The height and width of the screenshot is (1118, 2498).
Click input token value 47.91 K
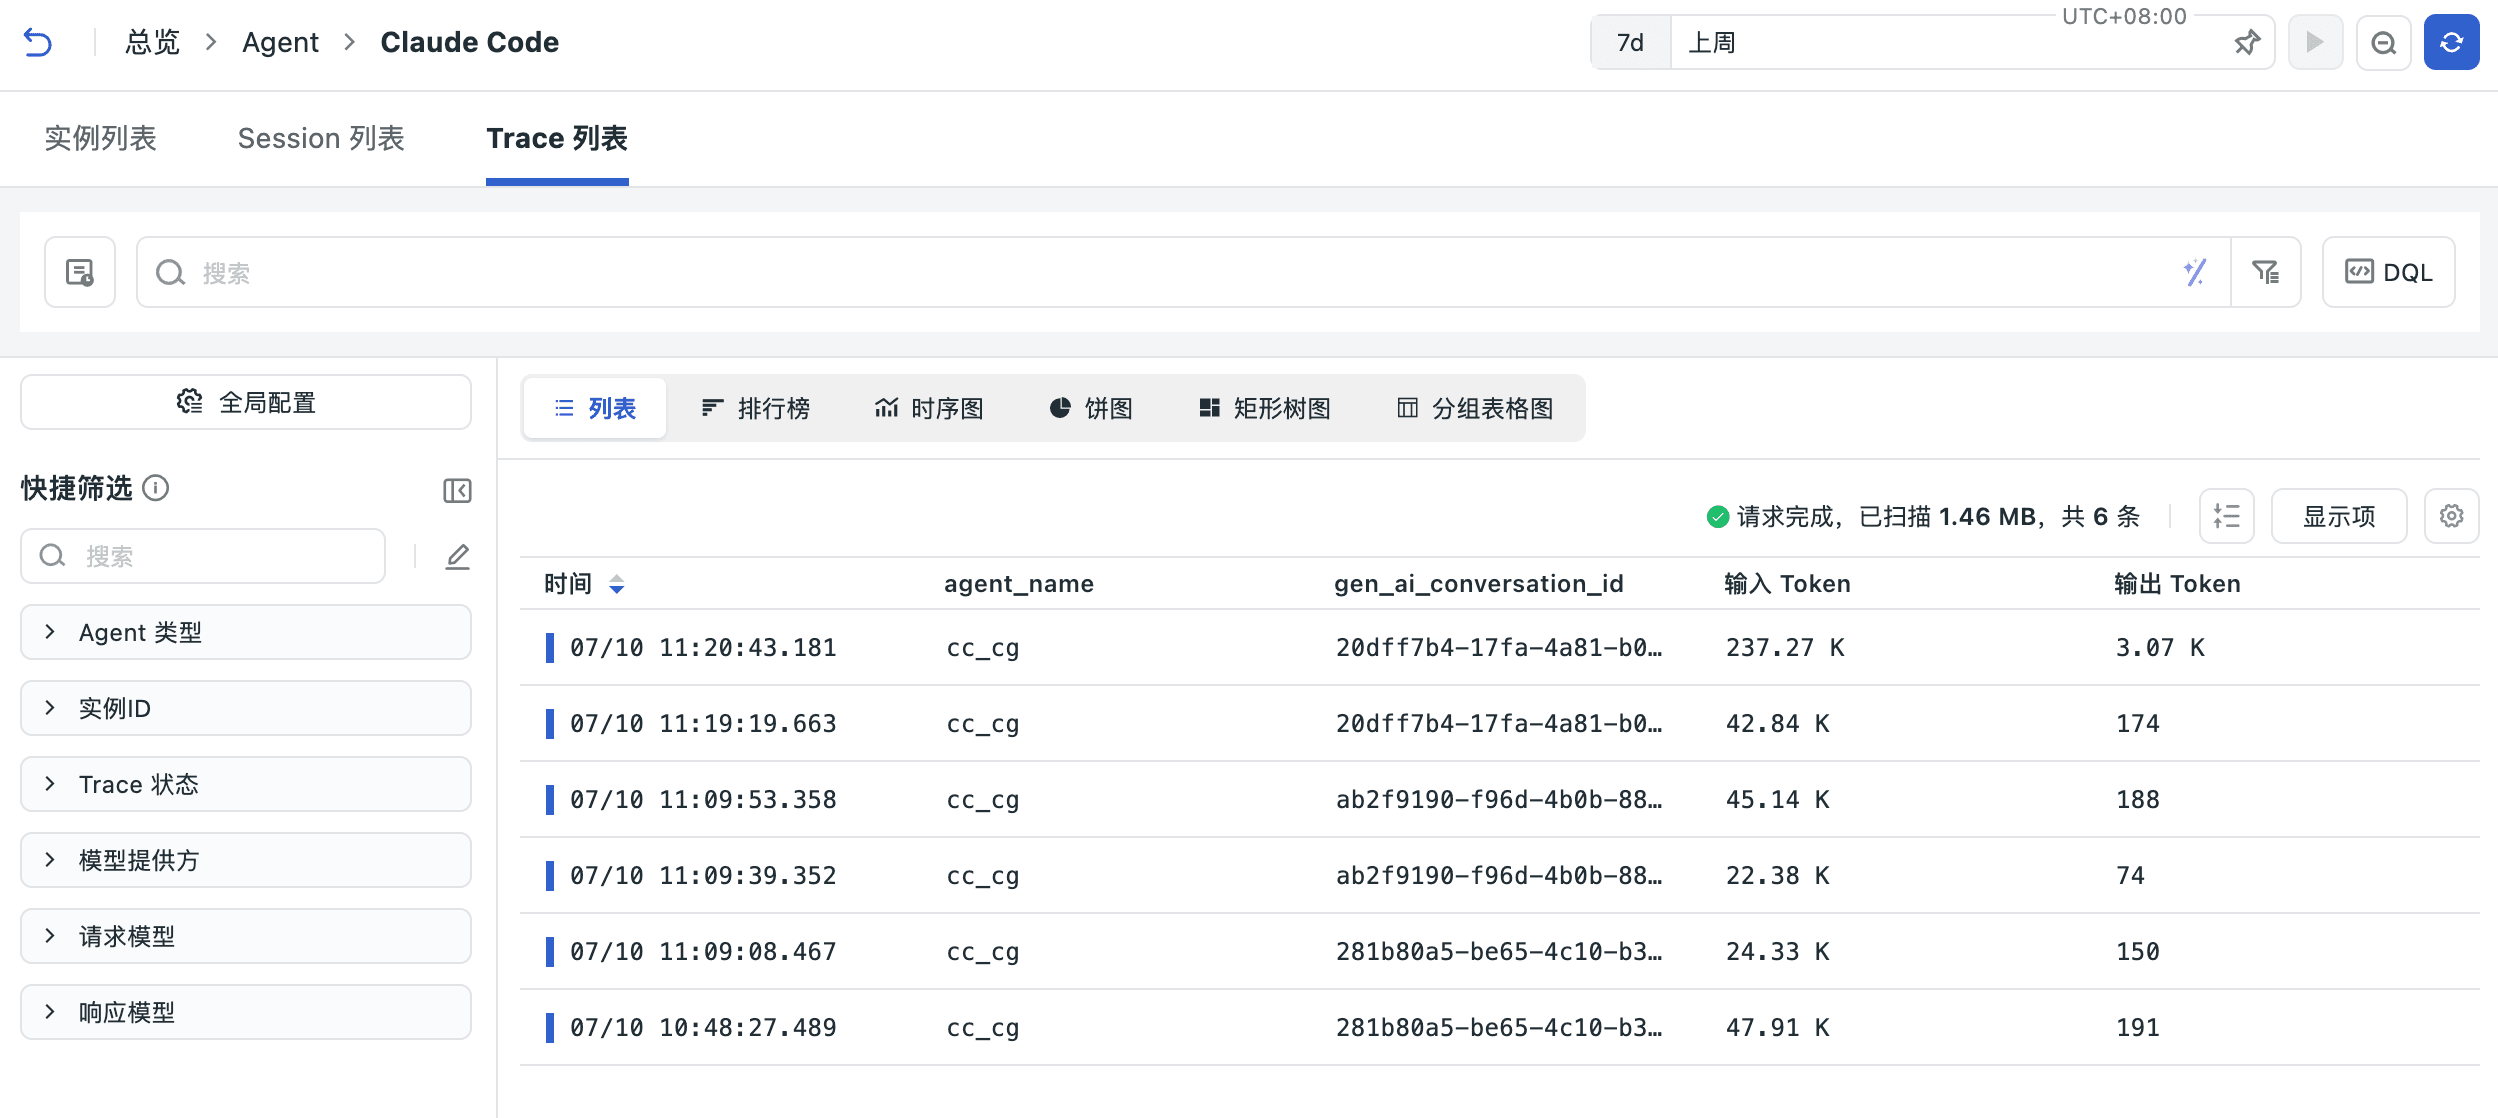click(1778, 1028)
